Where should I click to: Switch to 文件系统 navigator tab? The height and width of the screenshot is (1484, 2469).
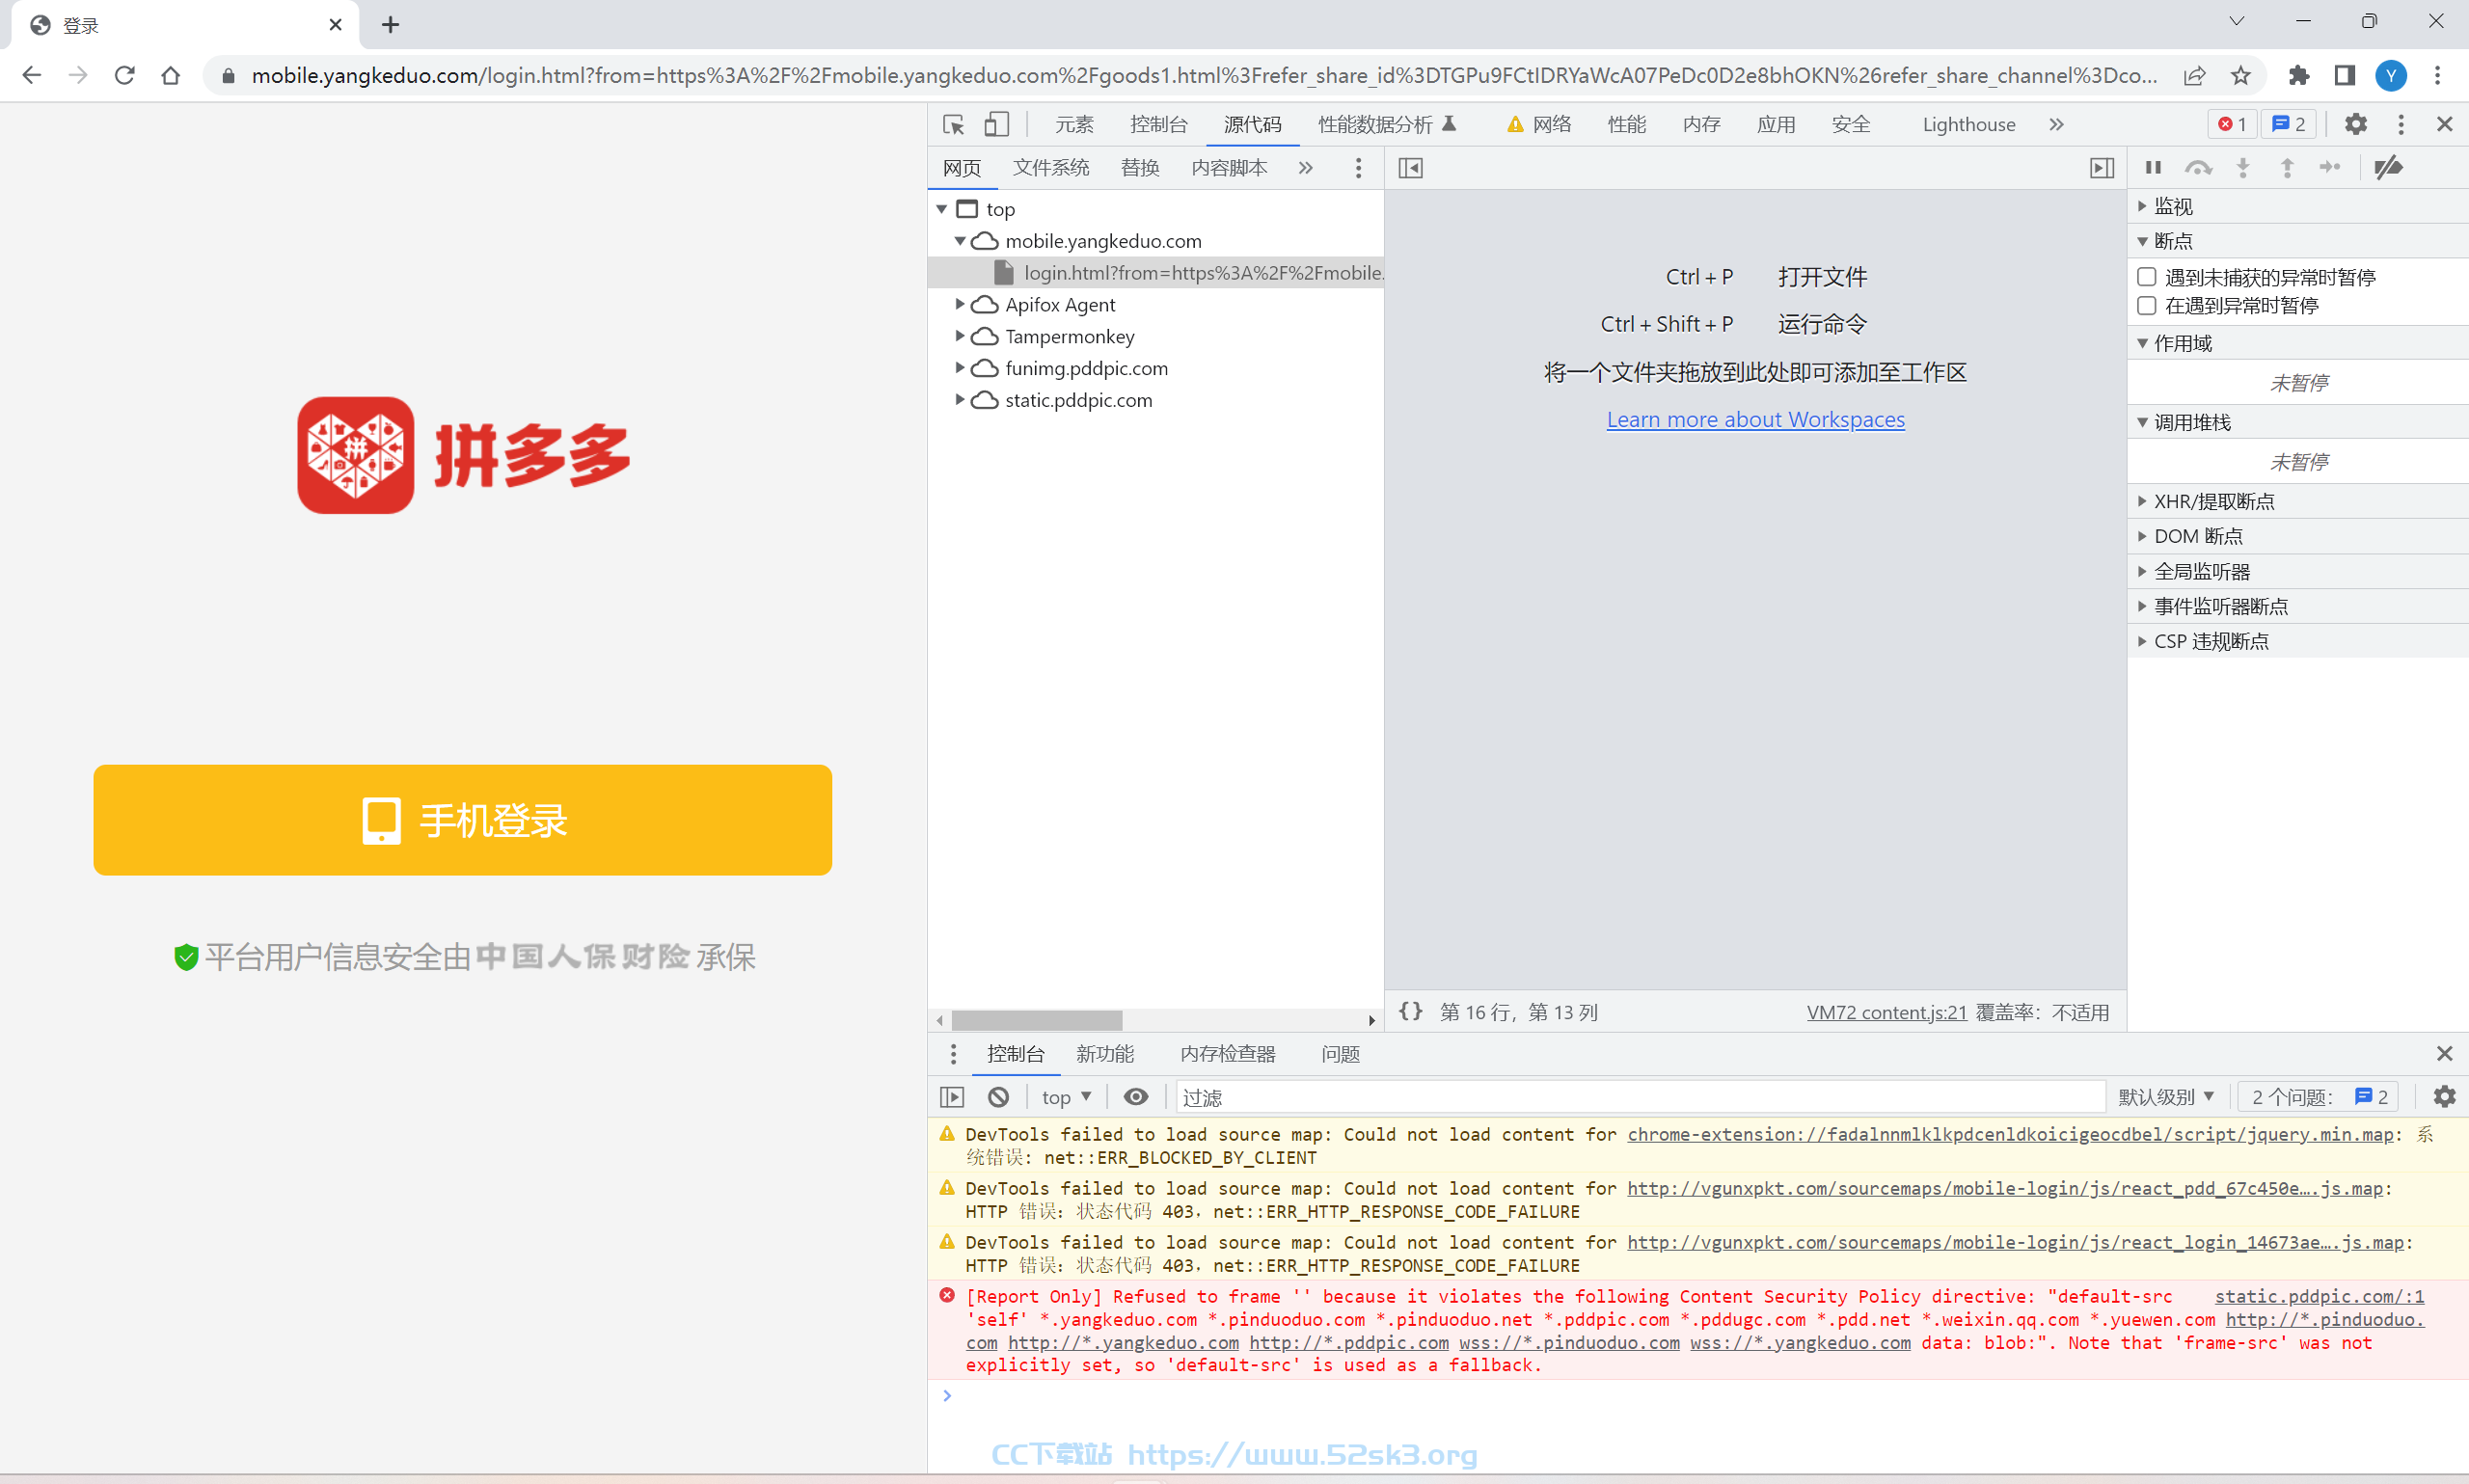(1051, 168)
